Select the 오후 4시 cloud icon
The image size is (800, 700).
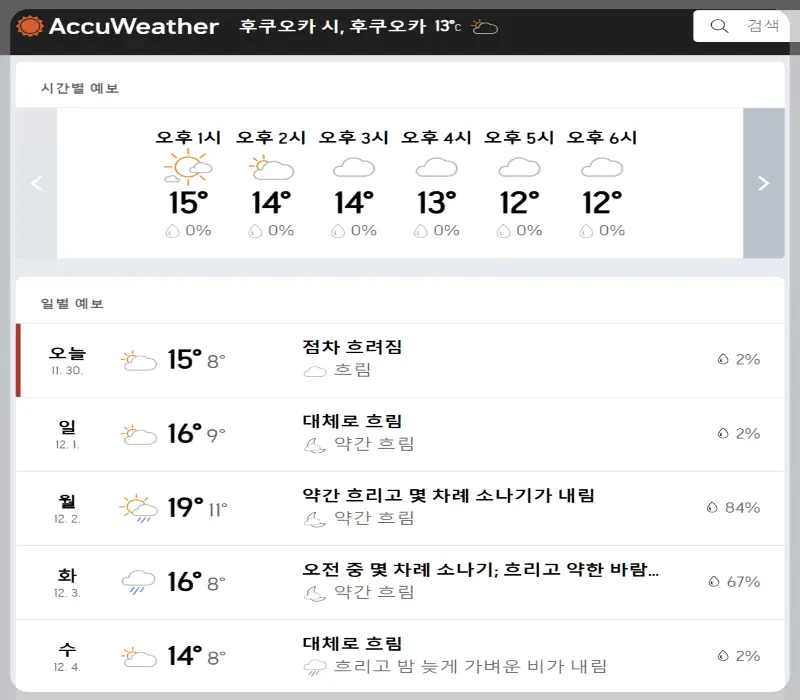coord(436,167)
